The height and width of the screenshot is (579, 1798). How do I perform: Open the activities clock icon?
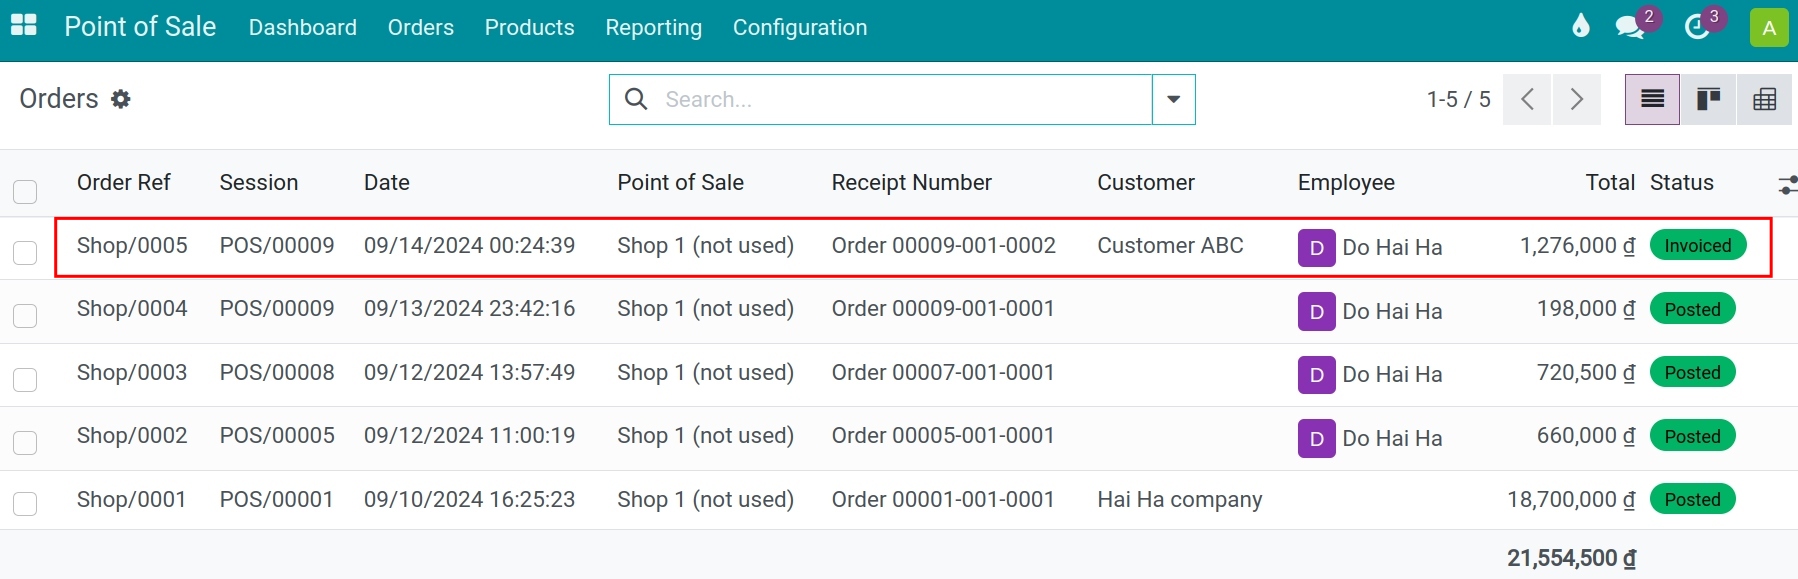[1697, 27]
